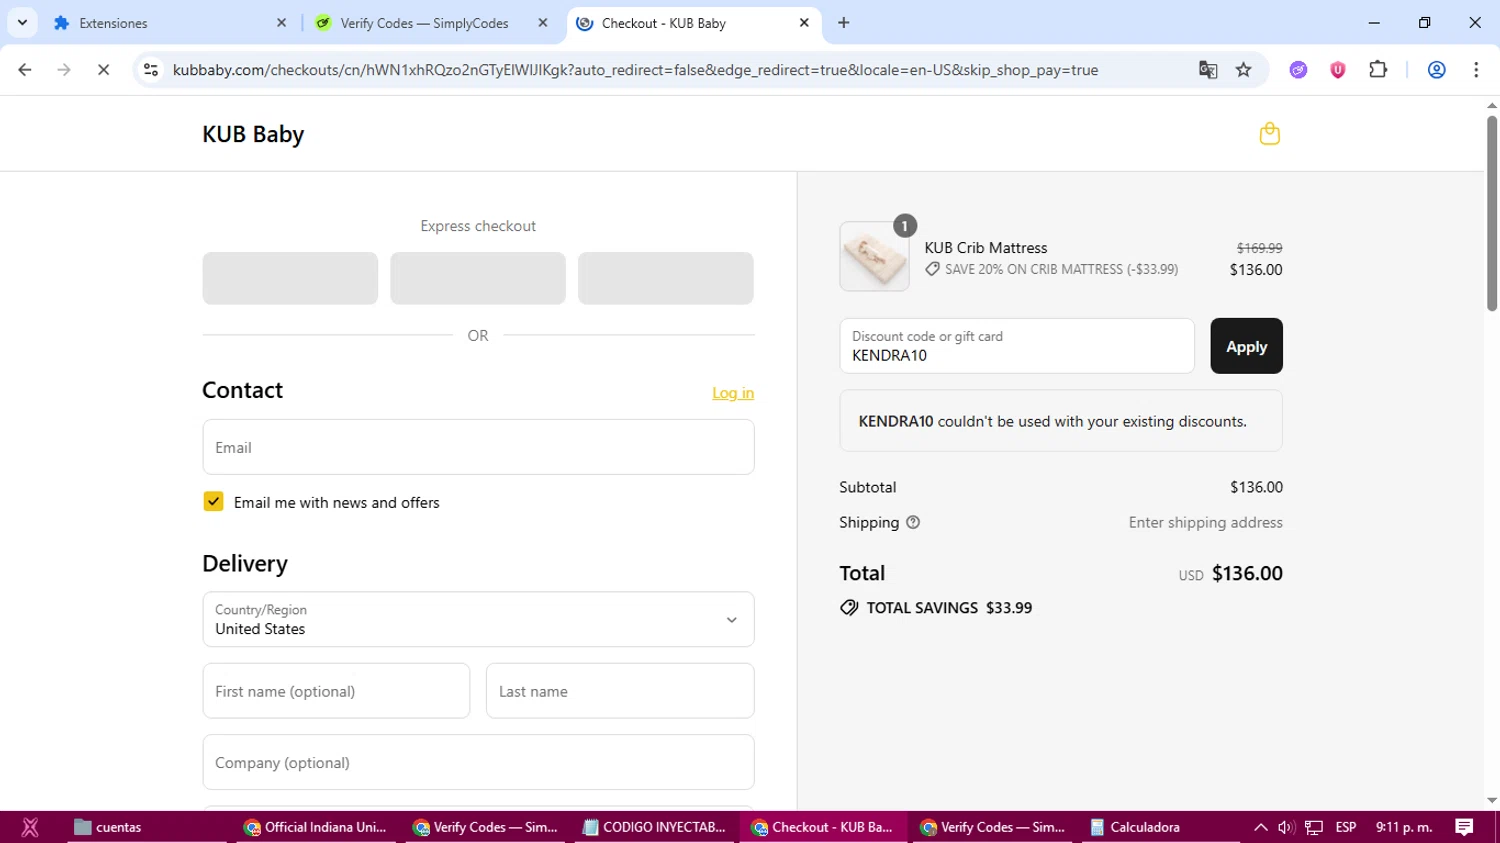Uncheck Email me with news and offers
This screenshot has height=843, width=1500.
click(x=213, y=502)
